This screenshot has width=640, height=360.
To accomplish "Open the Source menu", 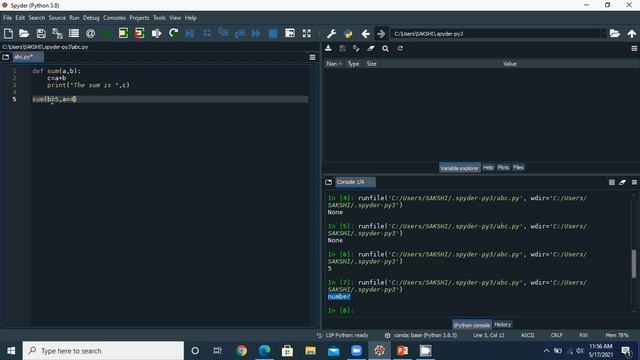I will click(57, 18).
